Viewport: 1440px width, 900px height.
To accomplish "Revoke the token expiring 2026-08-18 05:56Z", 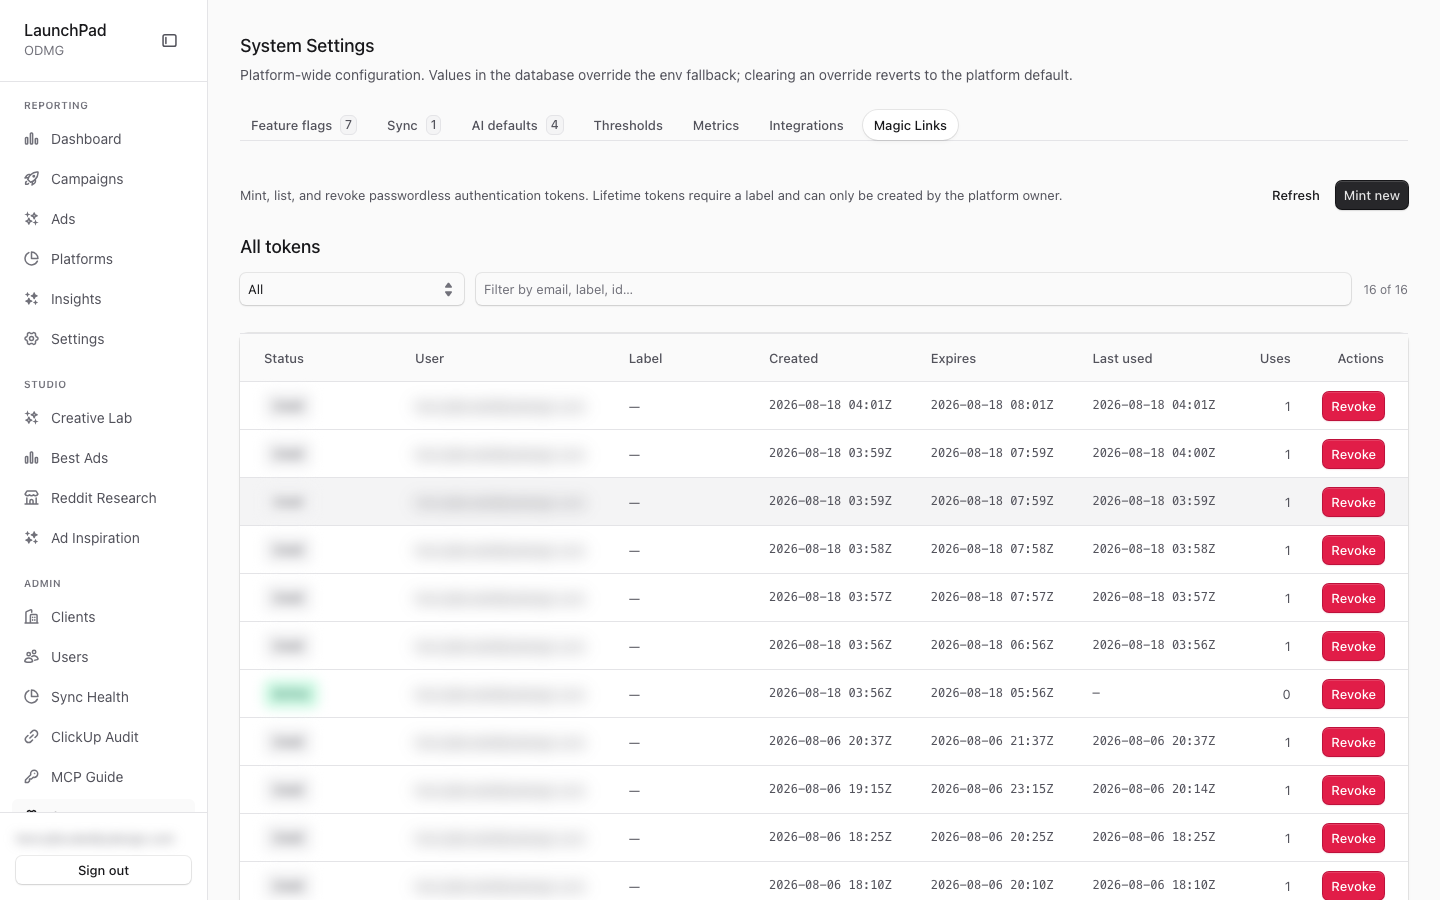I will pos(1353,694).
